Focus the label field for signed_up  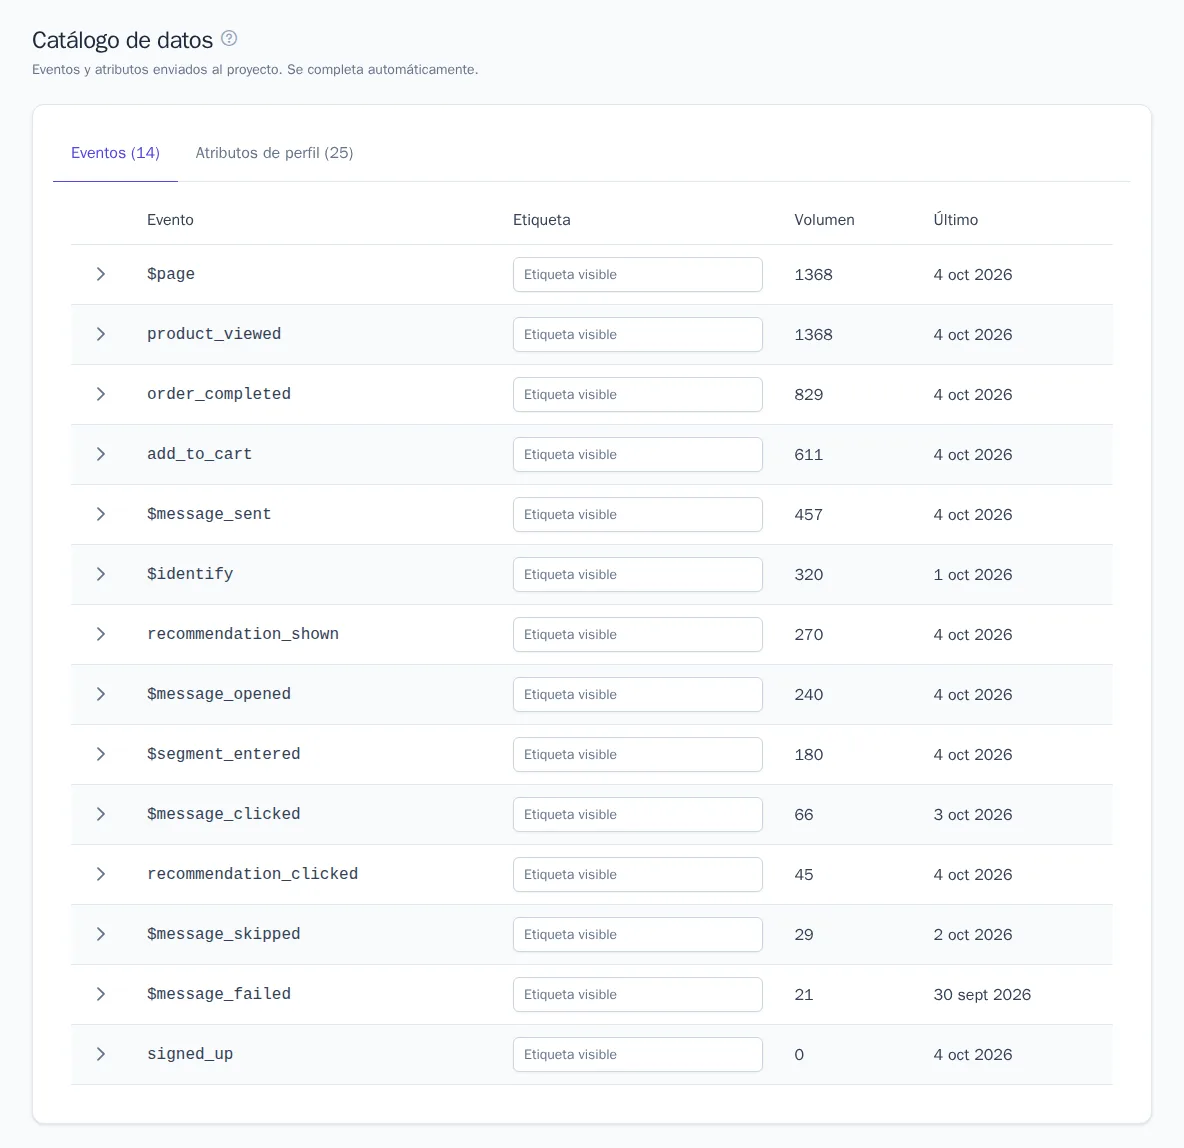pyautogui.click(x=637, y=1055)
